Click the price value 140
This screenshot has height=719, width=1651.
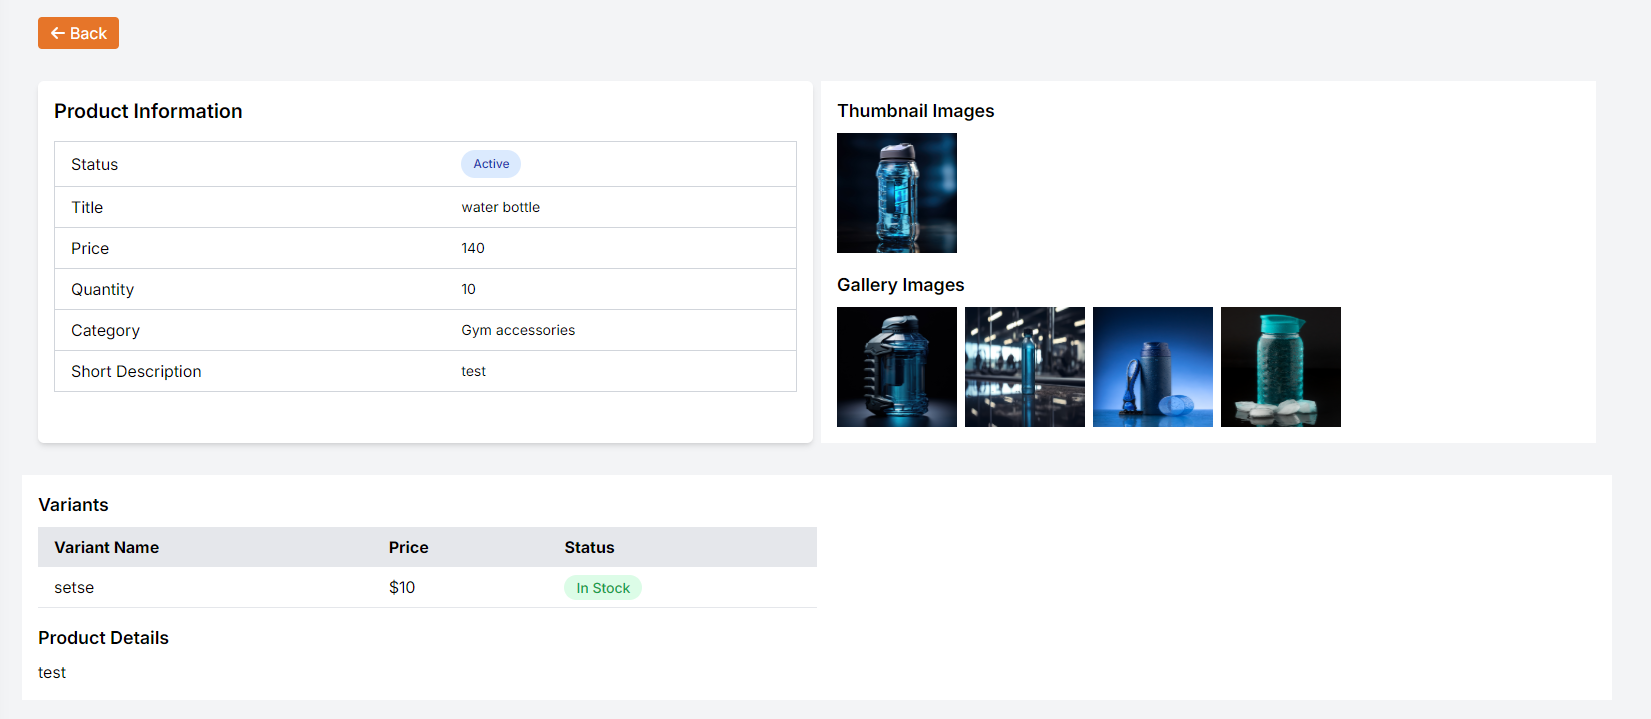(x=472, y=248)
